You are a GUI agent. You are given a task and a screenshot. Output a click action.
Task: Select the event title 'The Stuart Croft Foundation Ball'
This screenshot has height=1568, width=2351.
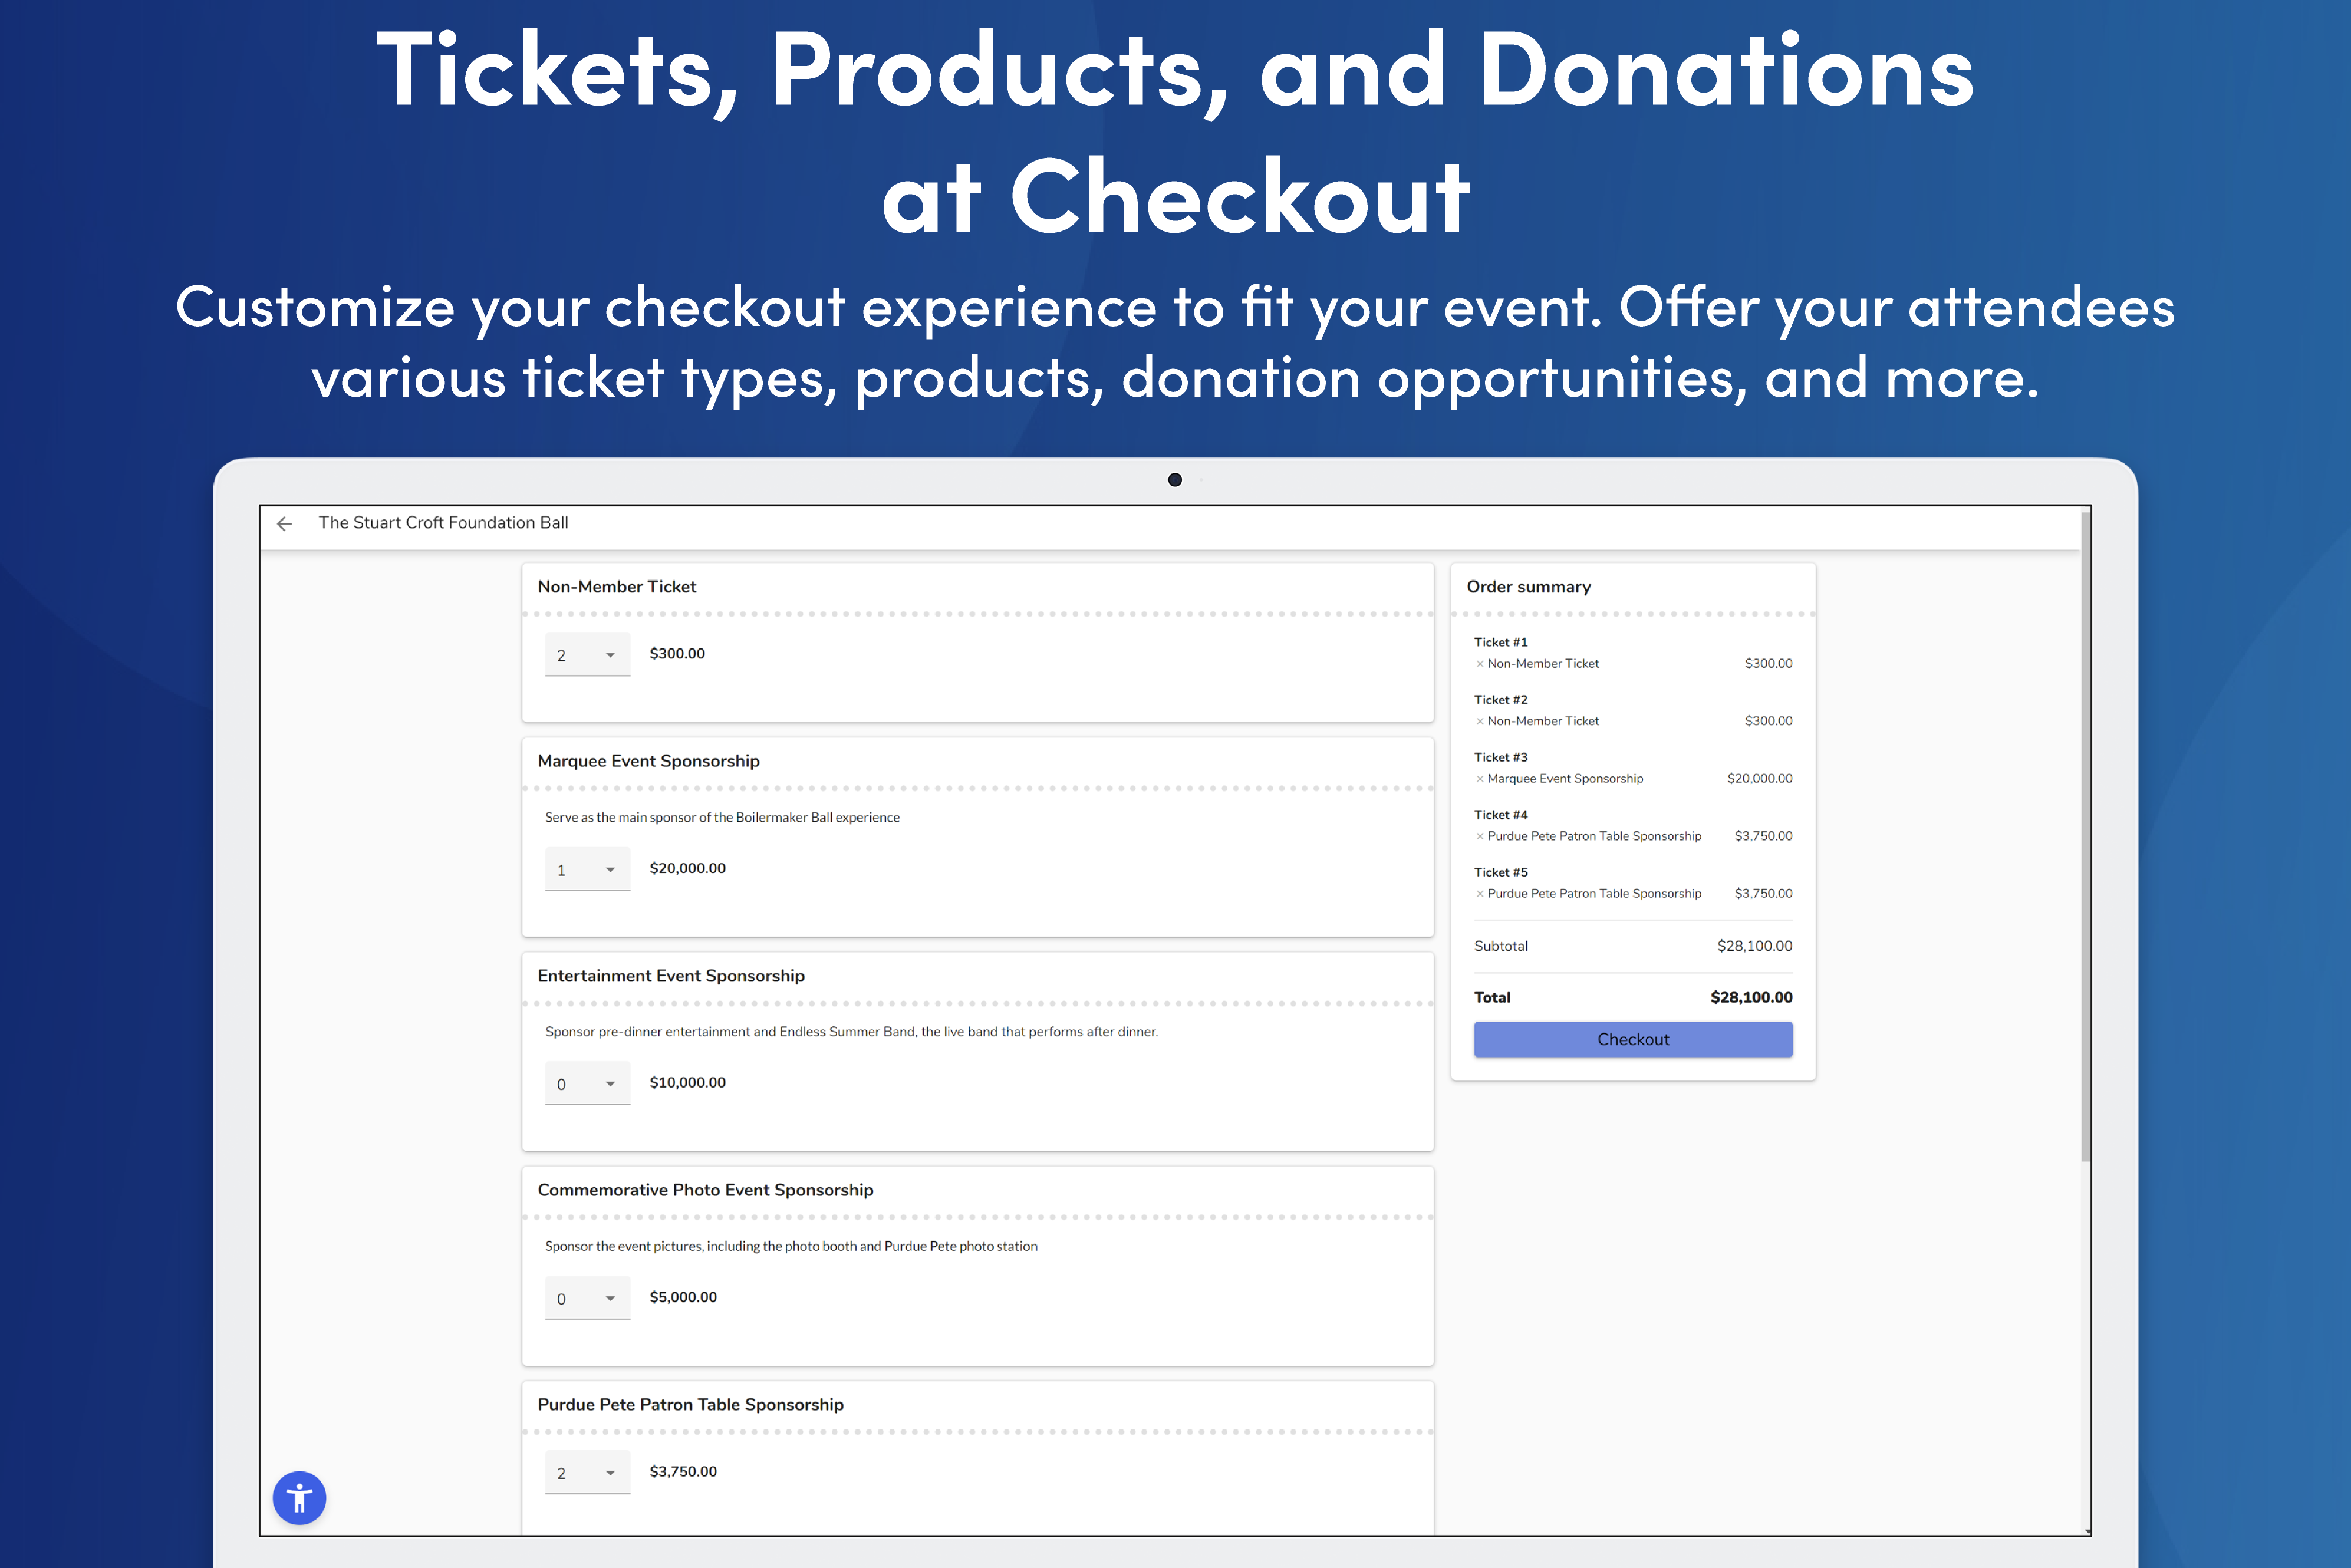[443, 522]
